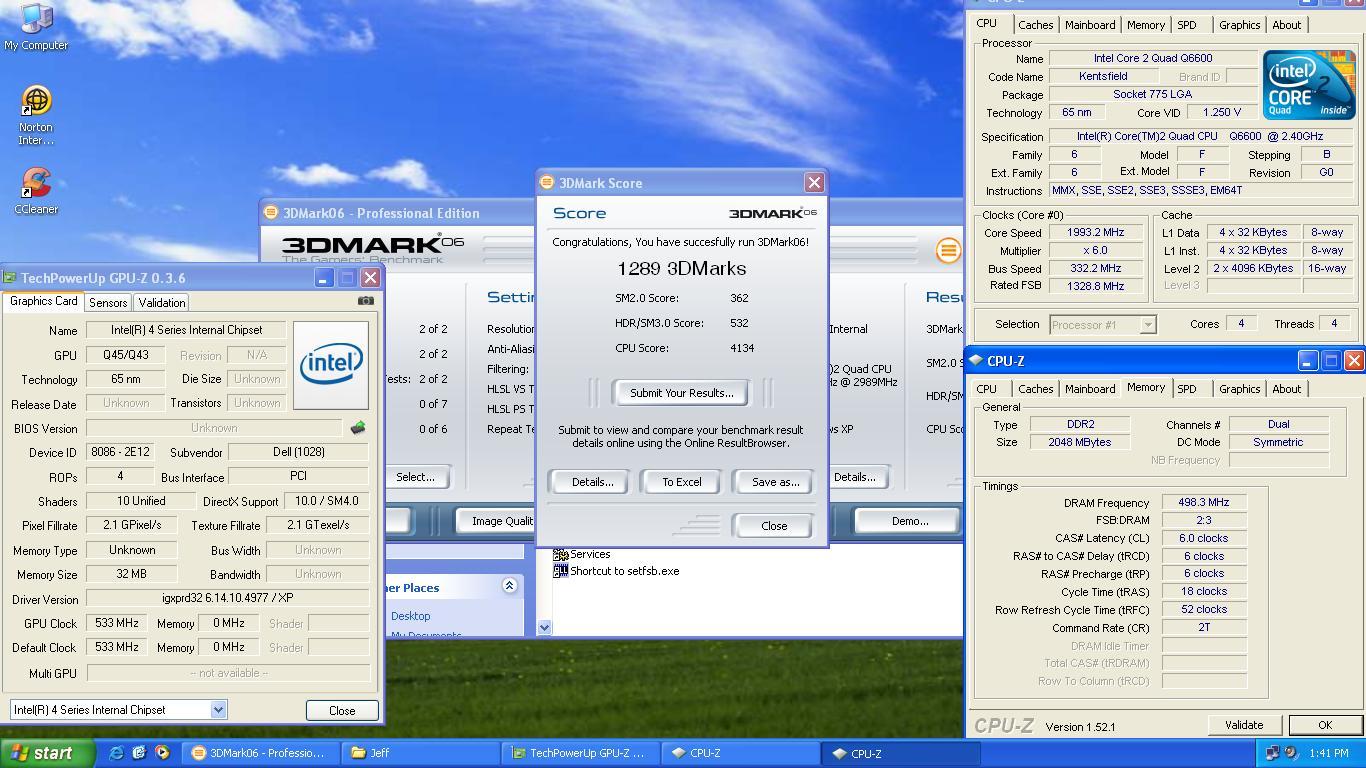Click the 1289 3DMarks score text
Image resolution: width=1366 pixels, height=768 pixels.
(682, 268)
